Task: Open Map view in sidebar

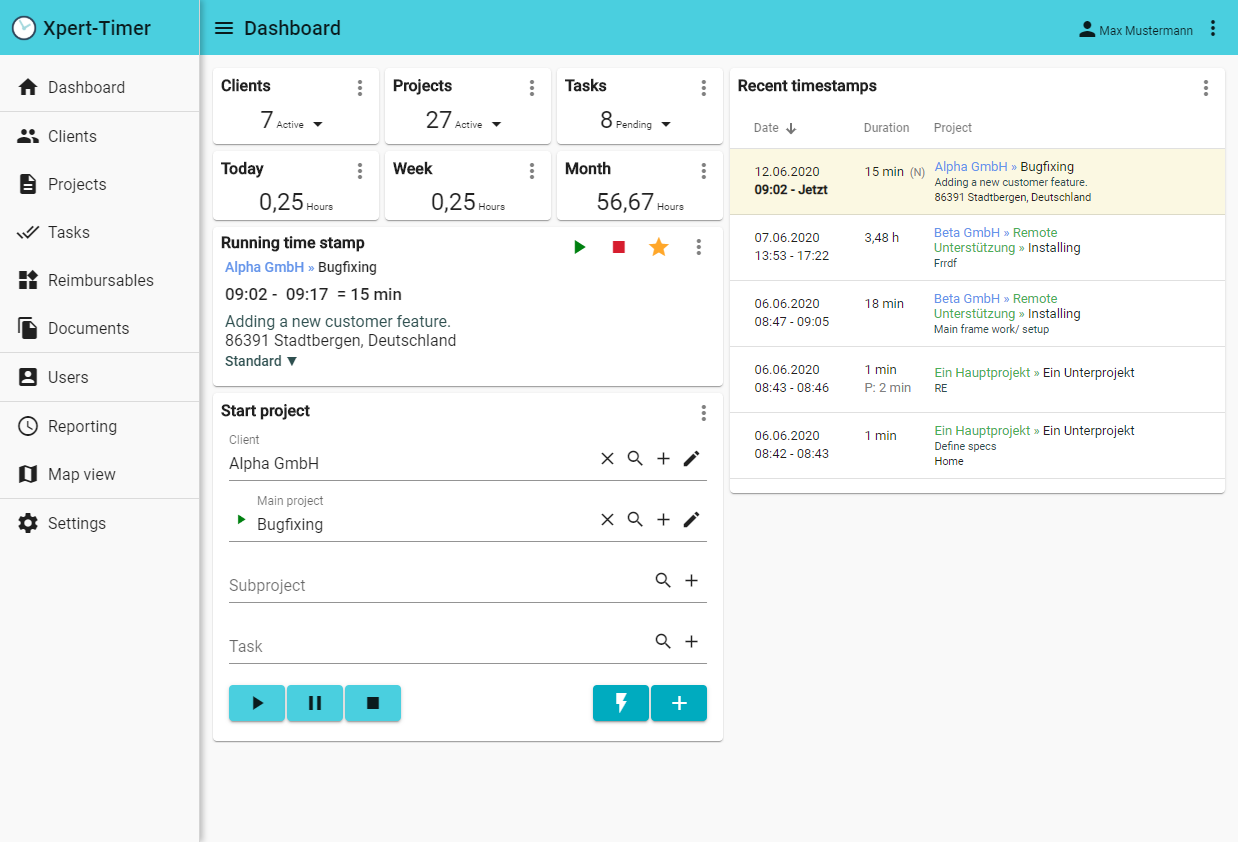Action: click(x=100, y=474)
